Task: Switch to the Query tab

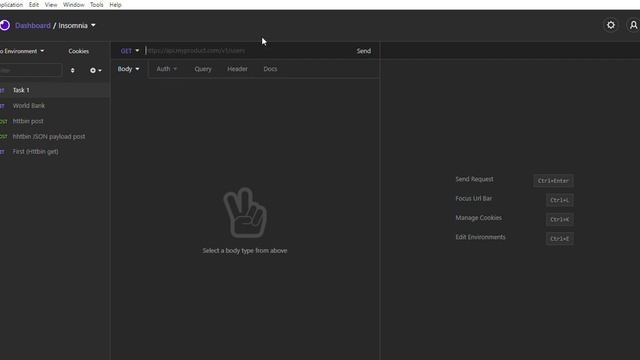Action: [x=203, y=69]
